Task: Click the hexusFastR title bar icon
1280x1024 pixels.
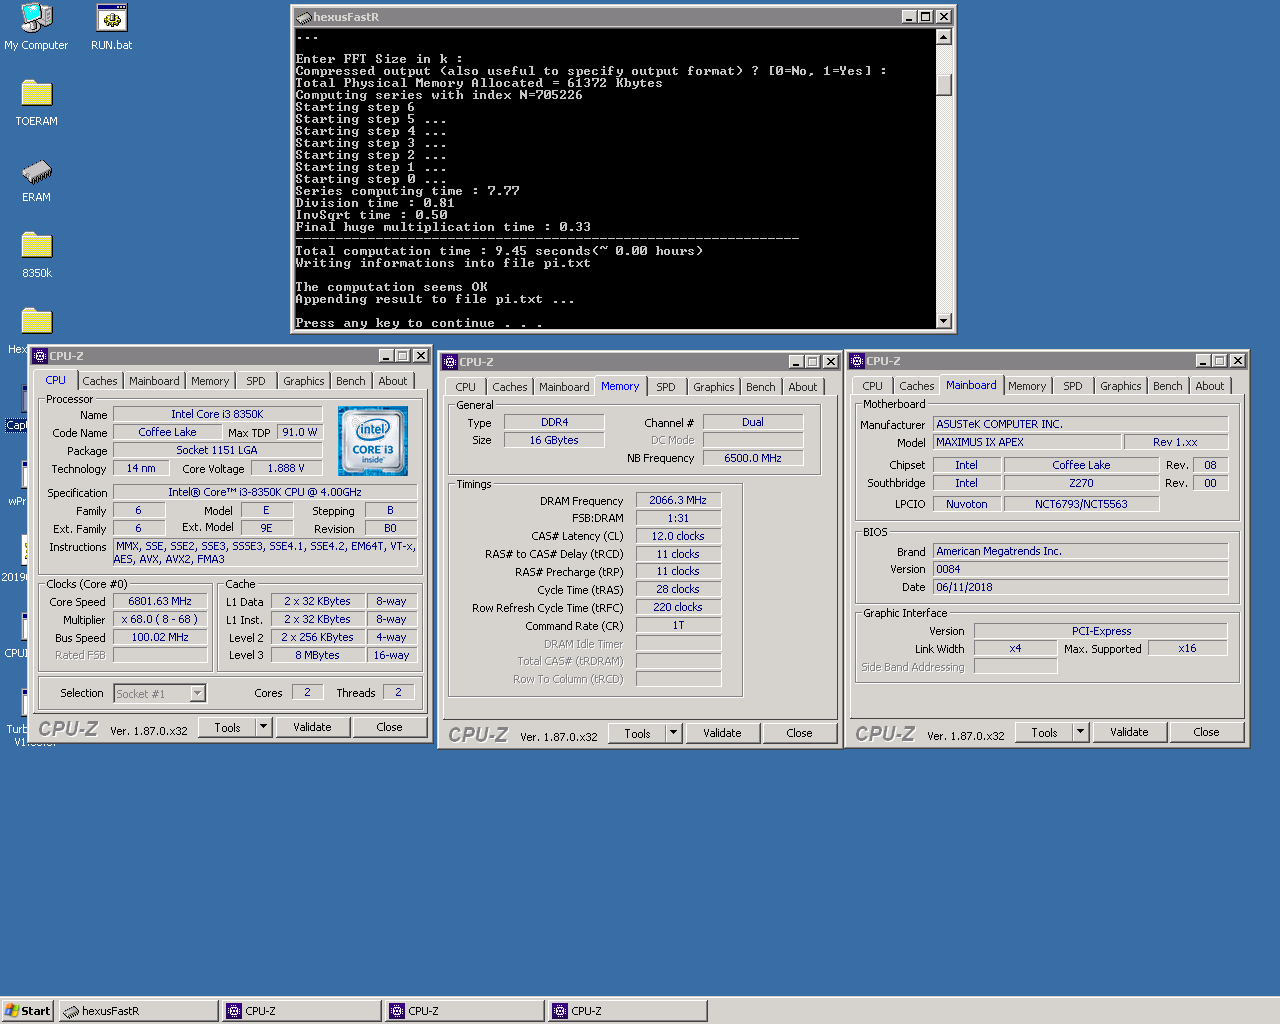Action: pos(304,17)
